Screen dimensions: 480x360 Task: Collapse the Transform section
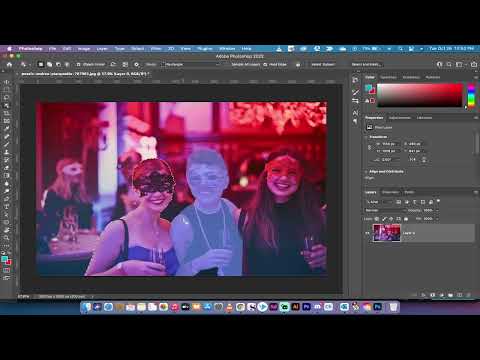tap(367, 137)
